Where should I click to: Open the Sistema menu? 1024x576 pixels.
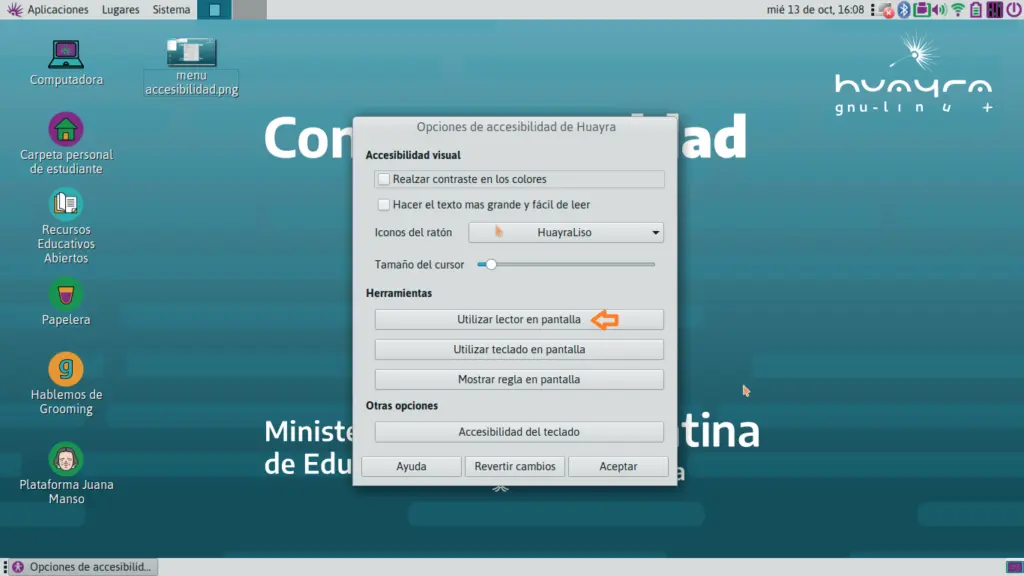click(171, 10)
